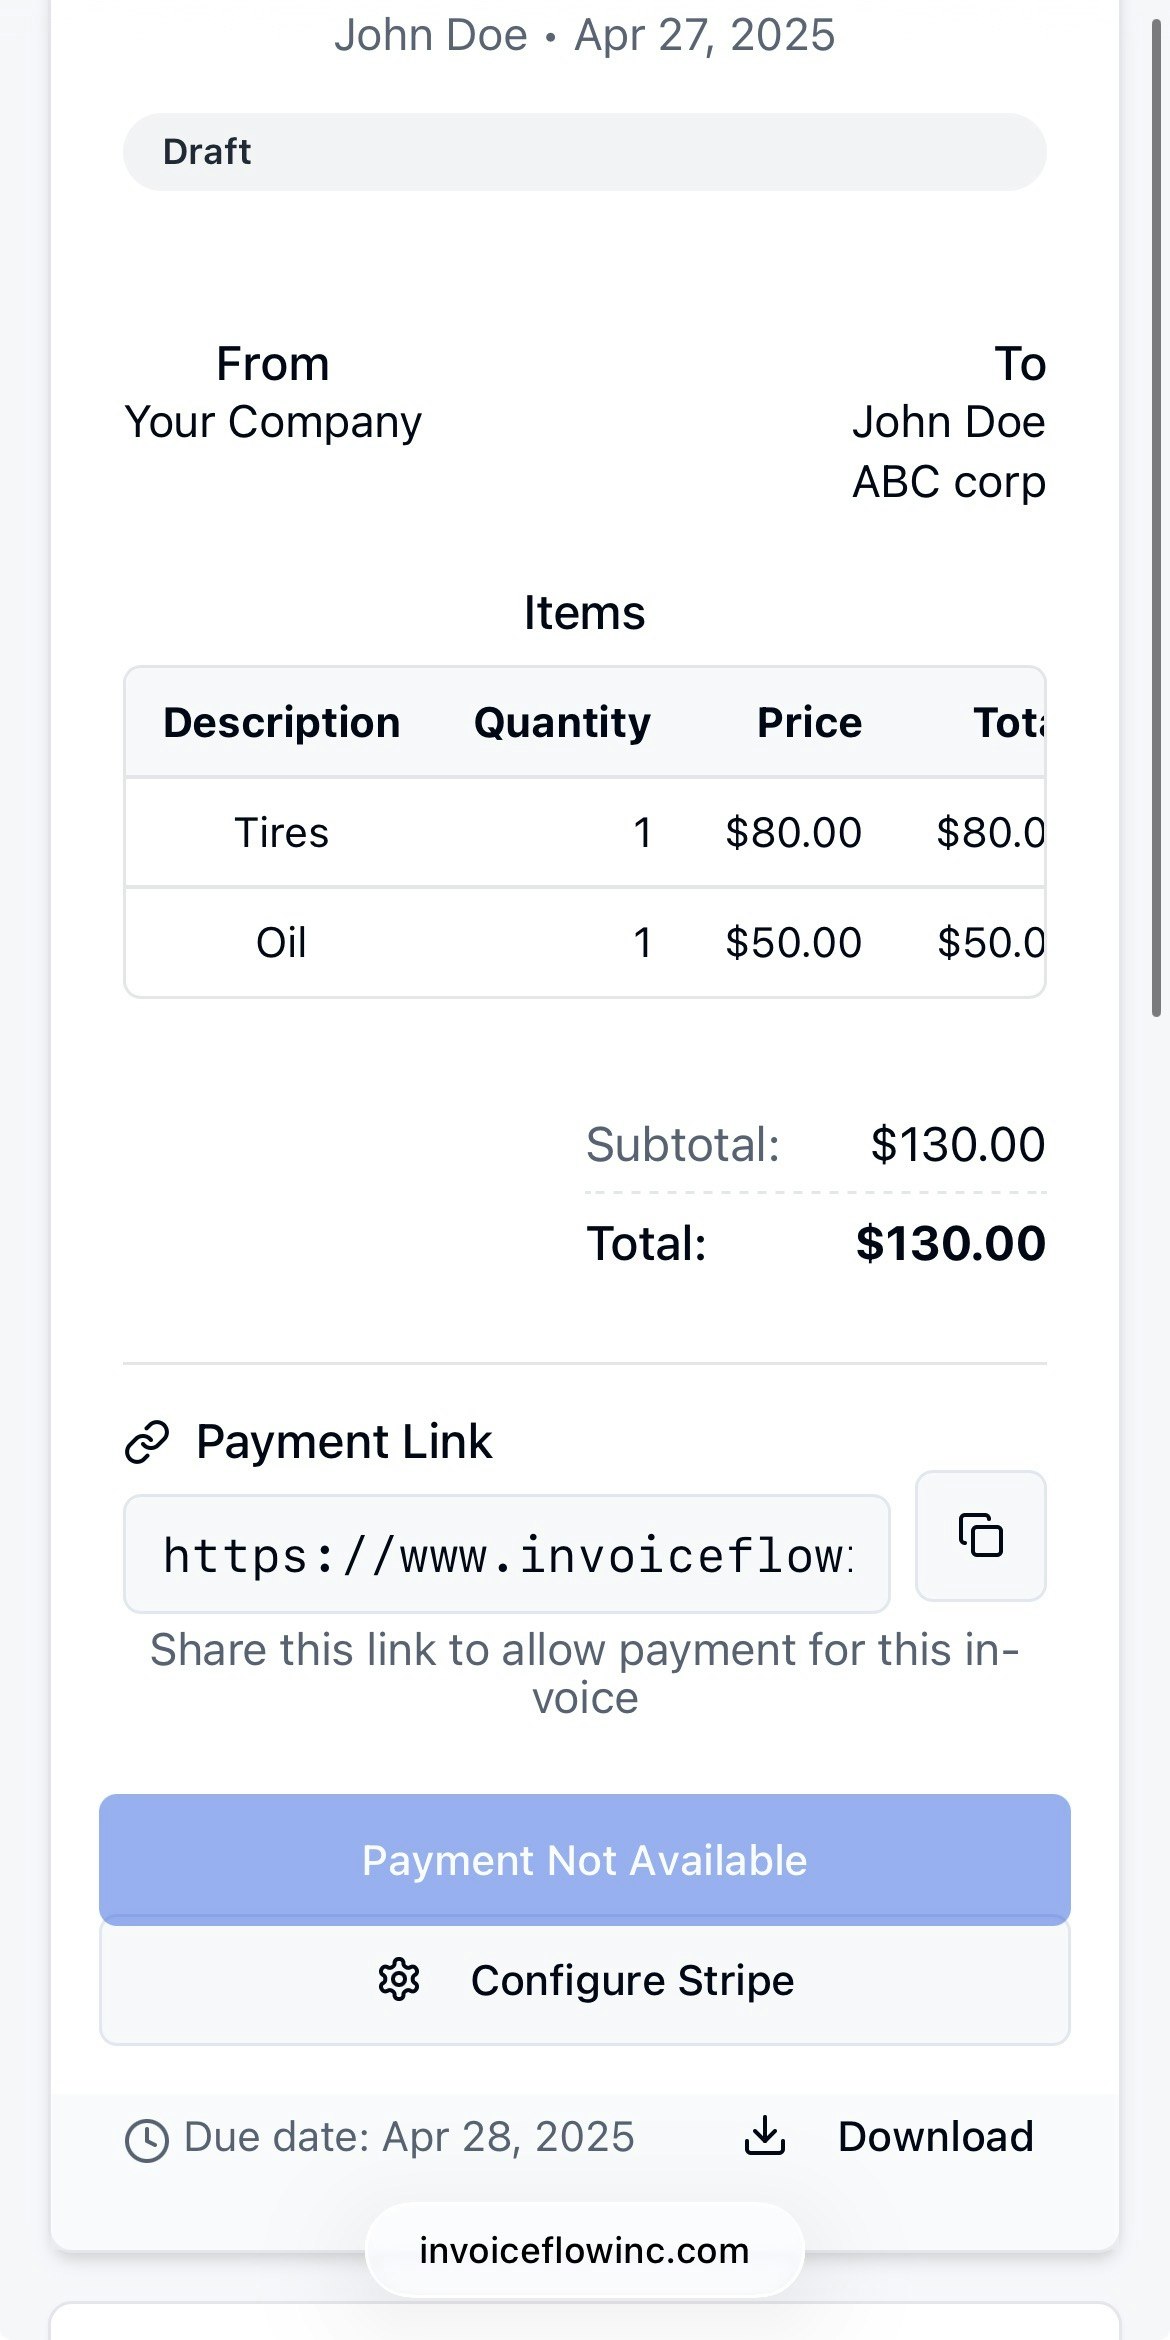Viewport: 1170px width, 2340px height.
Task: Click the Price column header
Action: pyautogui.click(x=809, y=722)
